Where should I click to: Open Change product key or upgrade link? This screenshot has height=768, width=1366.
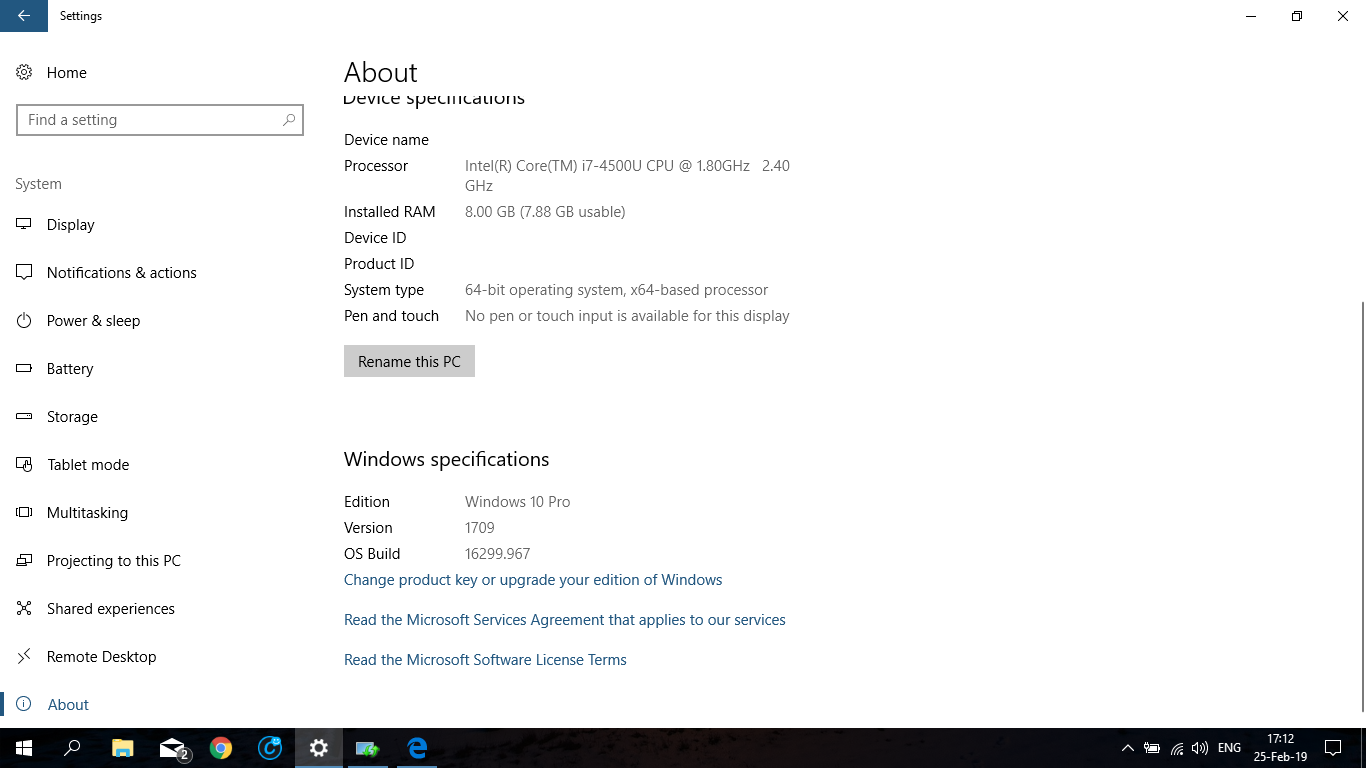[533, 580]
